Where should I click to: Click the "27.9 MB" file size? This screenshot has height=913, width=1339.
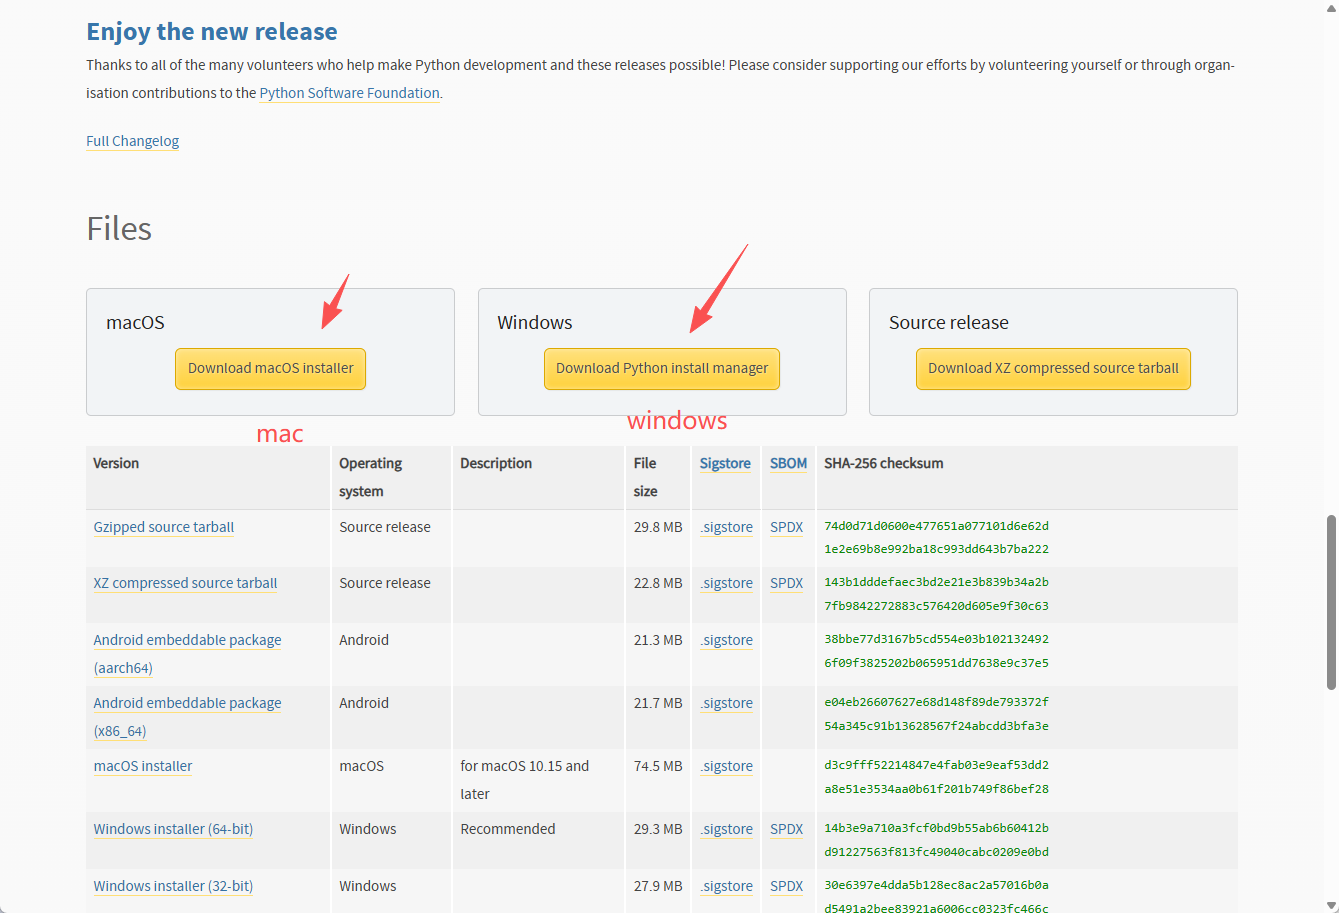pyautogui.click(x=658, y=886)
